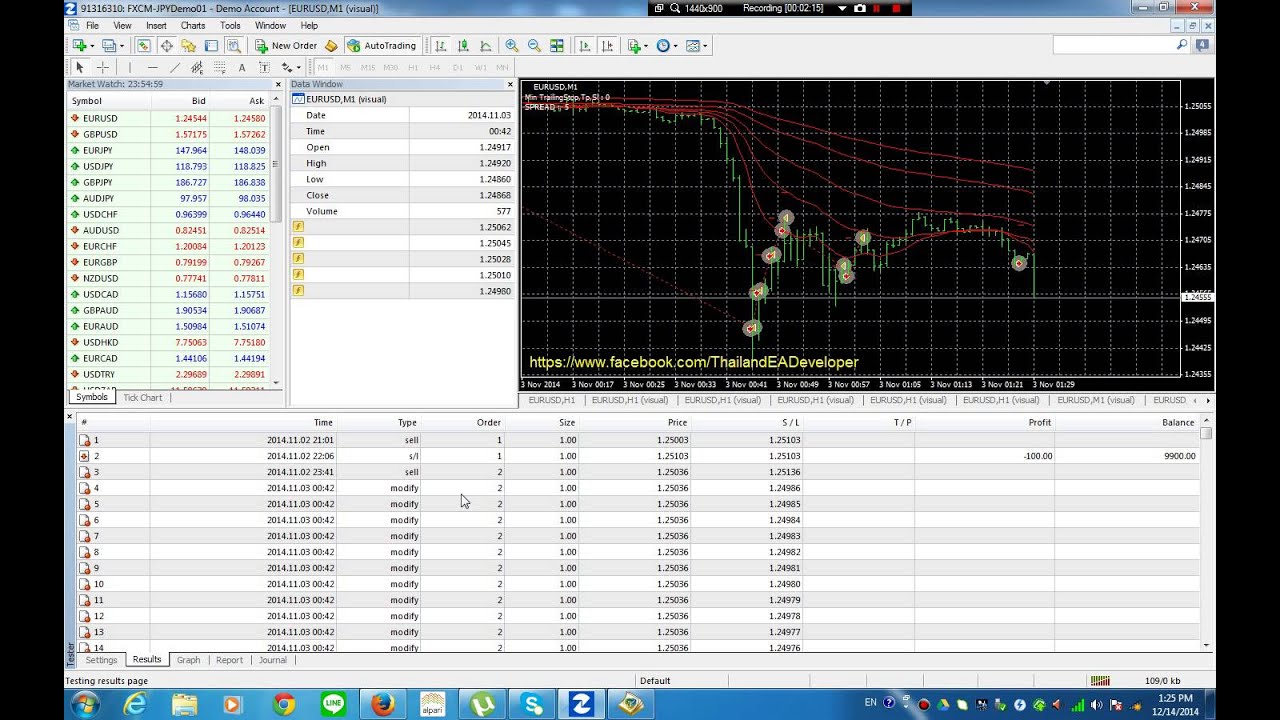Viewport: 1280px width, 720px height.
Task: Open the Window menu
Action: click(x=270, y=25)
